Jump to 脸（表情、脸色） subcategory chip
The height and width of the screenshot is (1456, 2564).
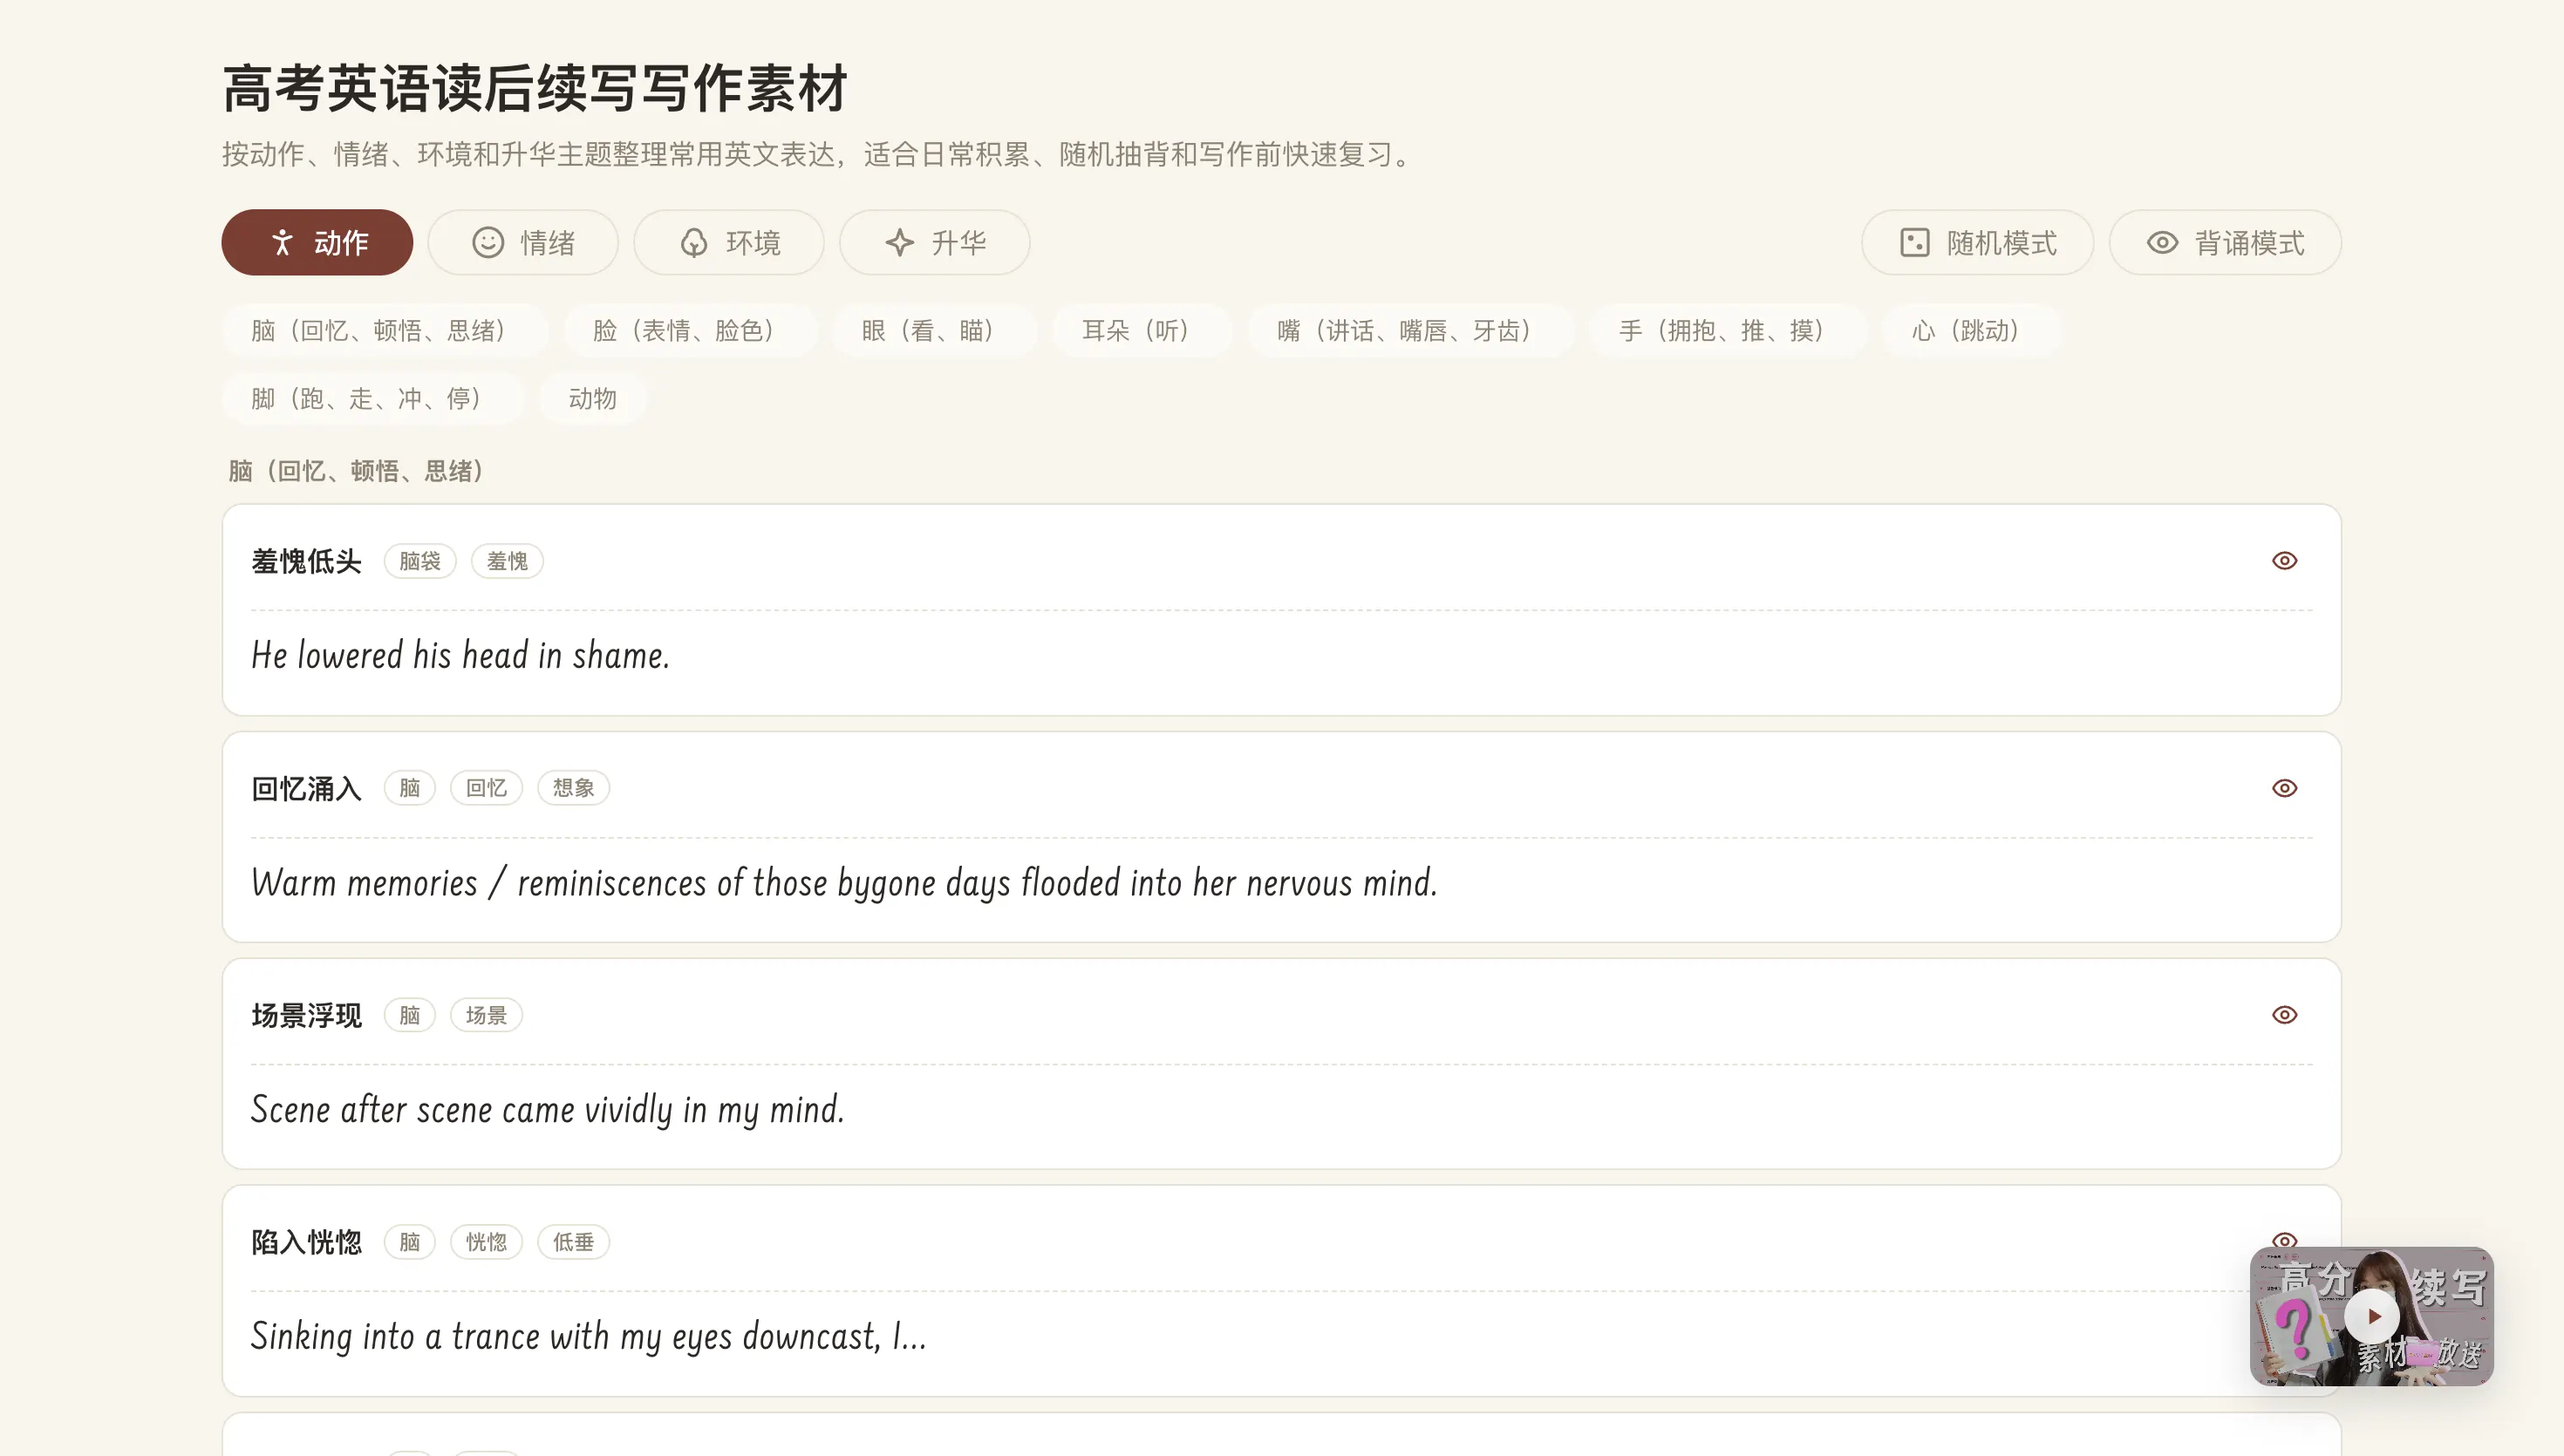pos(690,330)
